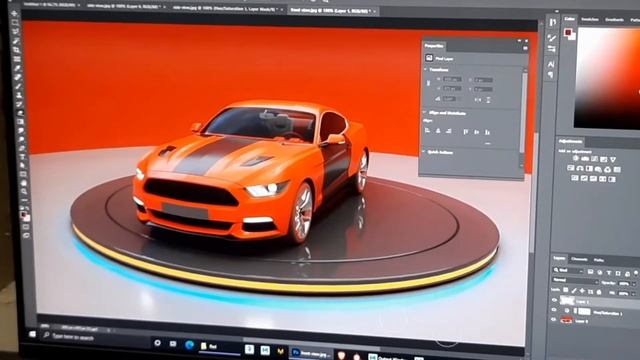
Task: Add a Curves adjustment
Action: 594,159
